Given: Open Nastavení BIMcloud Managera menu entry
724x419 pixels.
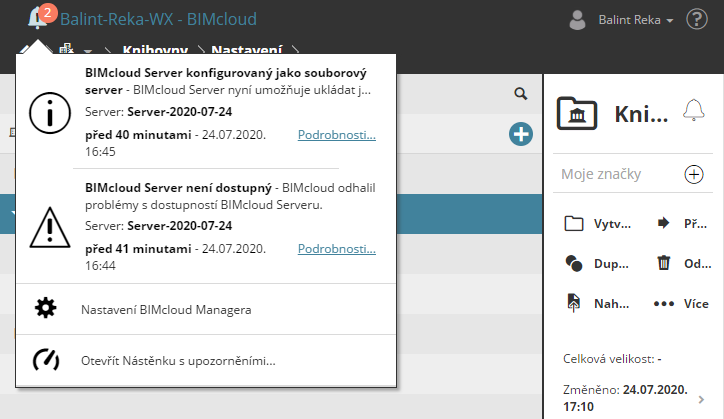Looking at the screenshot, I should point(165,310).
